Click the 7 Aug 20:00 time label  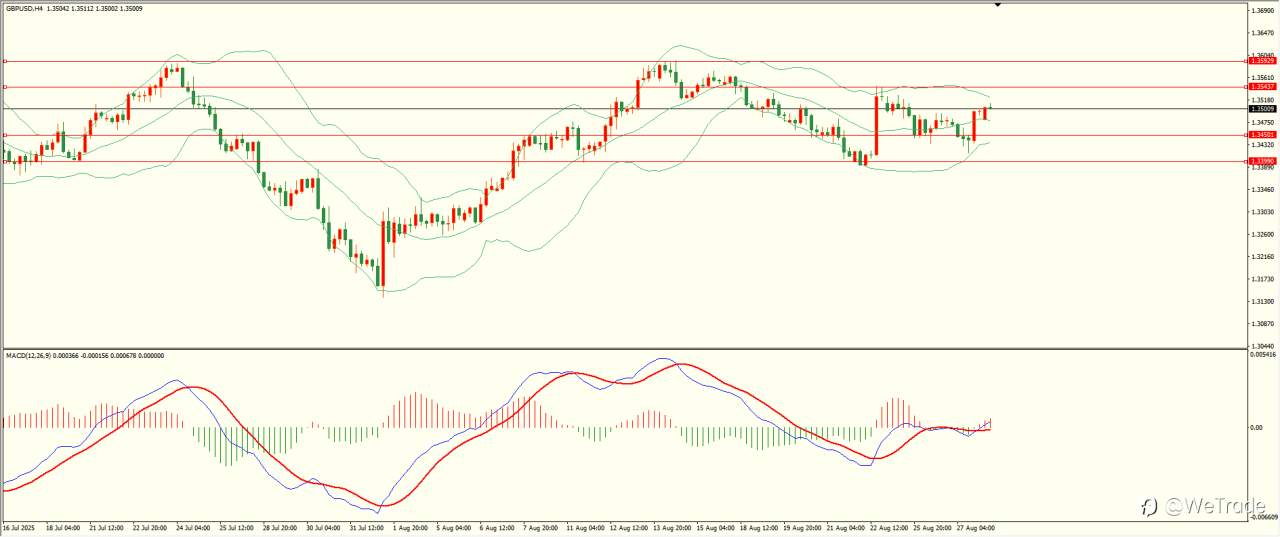541,527
